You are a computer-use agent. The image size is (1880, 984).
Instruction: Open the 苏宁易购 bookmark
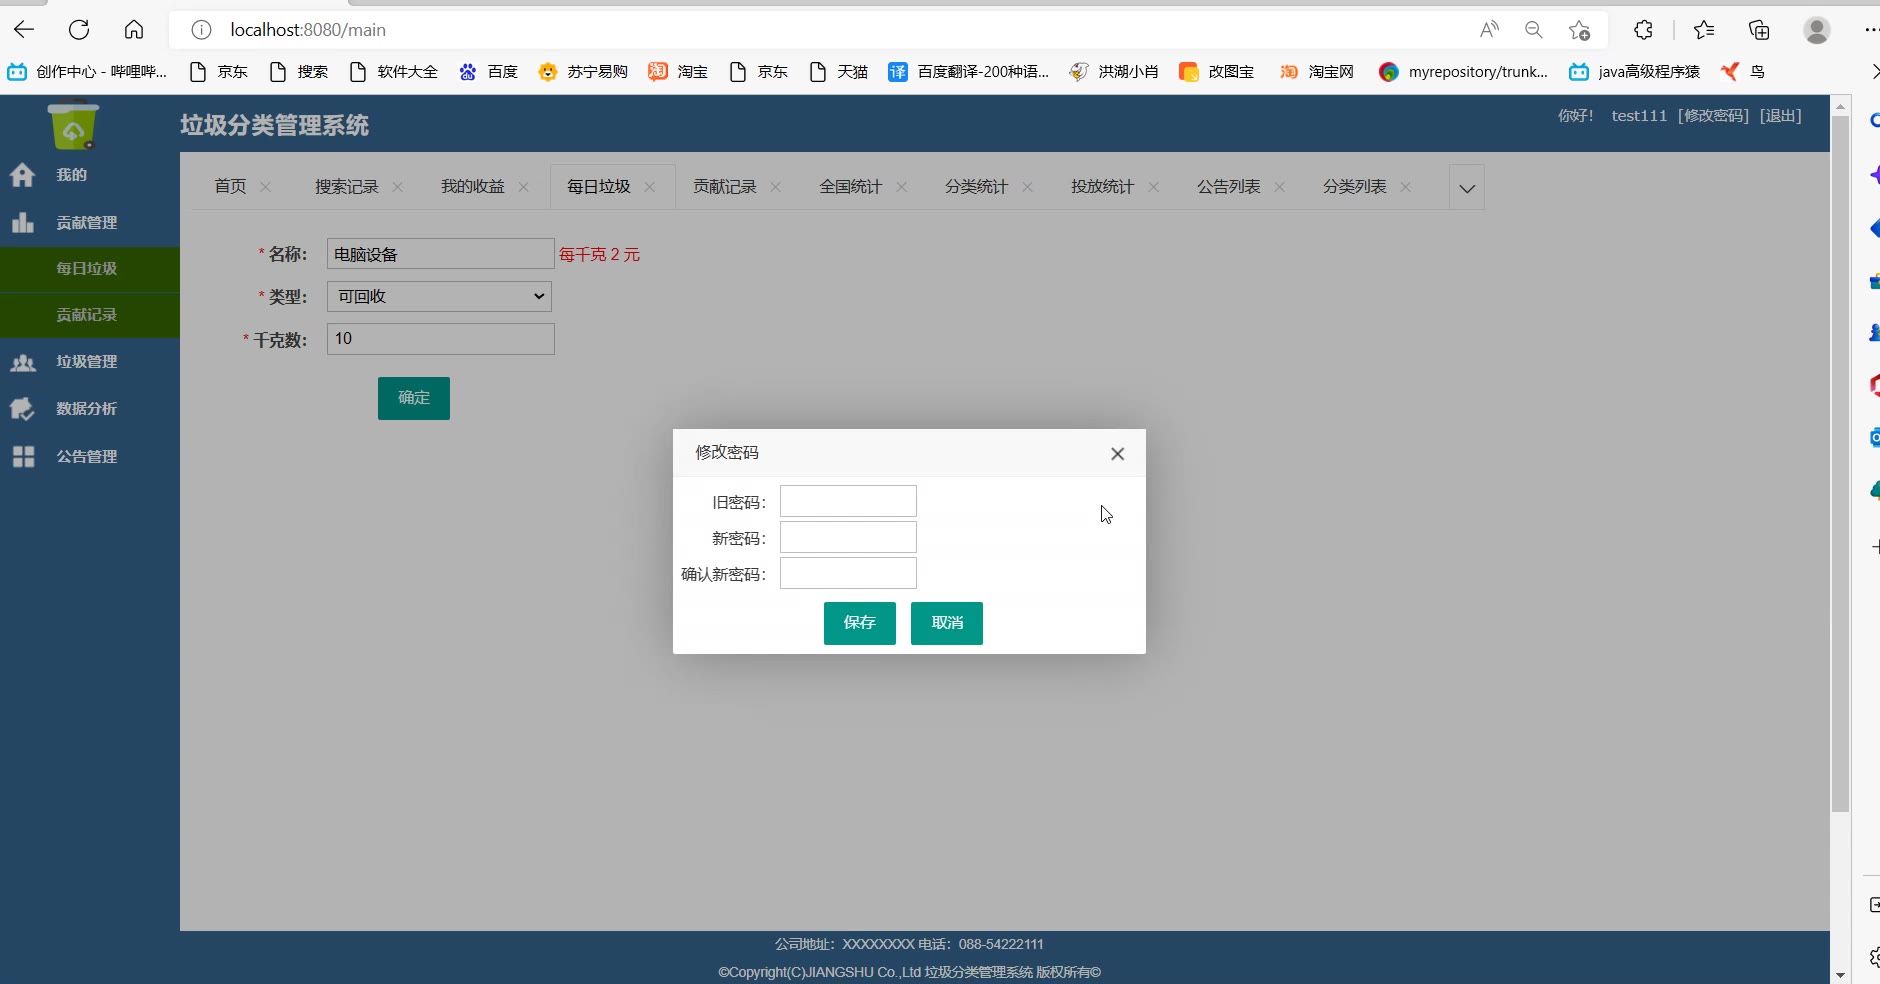click(583, 72)
